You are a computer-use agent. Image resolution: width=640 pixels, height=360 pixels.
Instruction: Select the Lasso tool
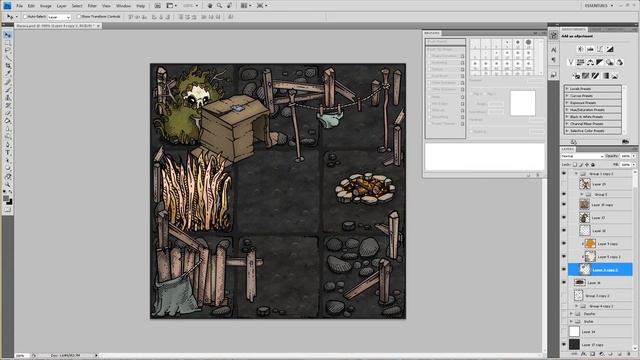7,50
